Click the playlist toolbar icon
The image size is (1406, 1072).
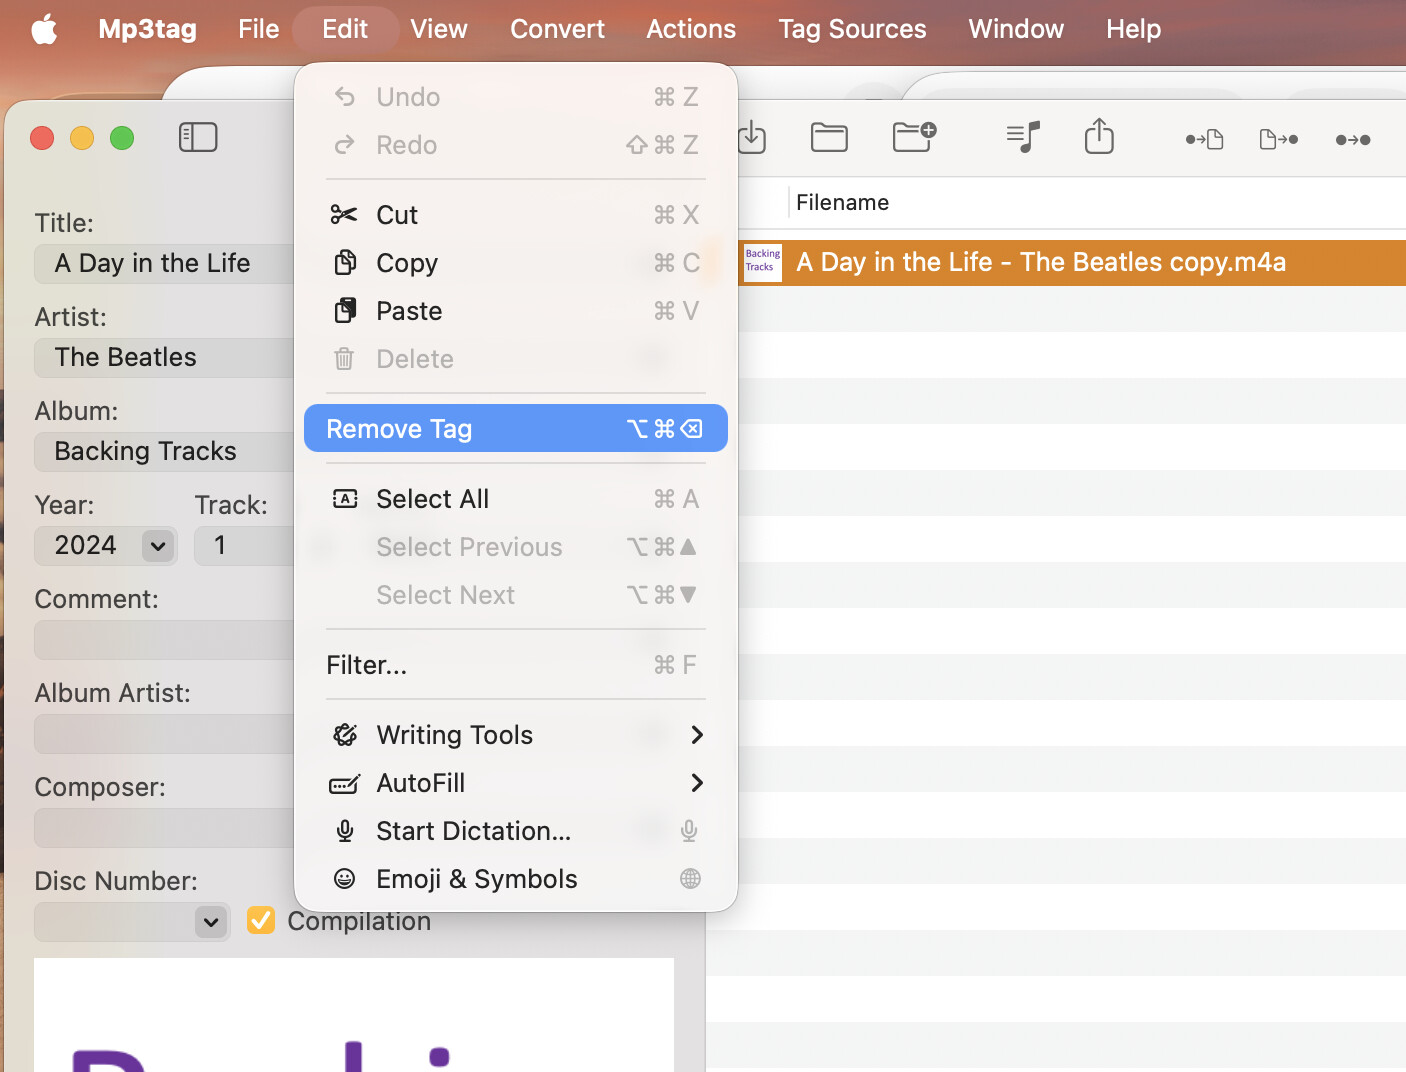(x=1023, y=137)
